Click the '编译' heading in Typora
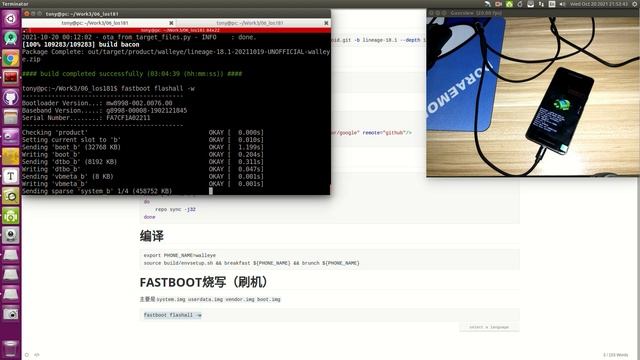Screen dimensions: 640x360 [x=152, y=236]
